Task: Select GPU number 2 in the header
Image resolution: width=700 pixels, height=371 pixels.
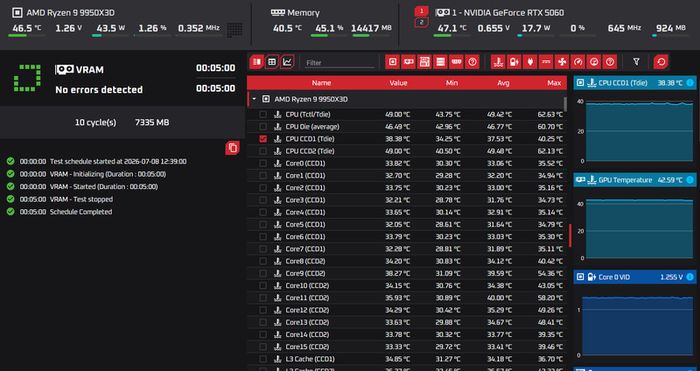Action: pyautogui.click(x=421, y=22)
